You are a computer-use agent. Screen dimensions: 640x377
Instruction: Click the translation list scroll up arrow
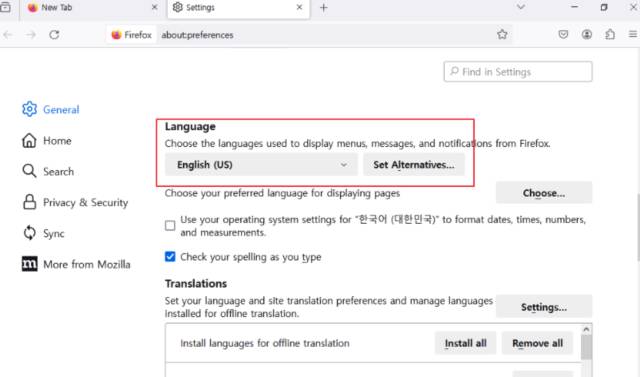[587, 329]
